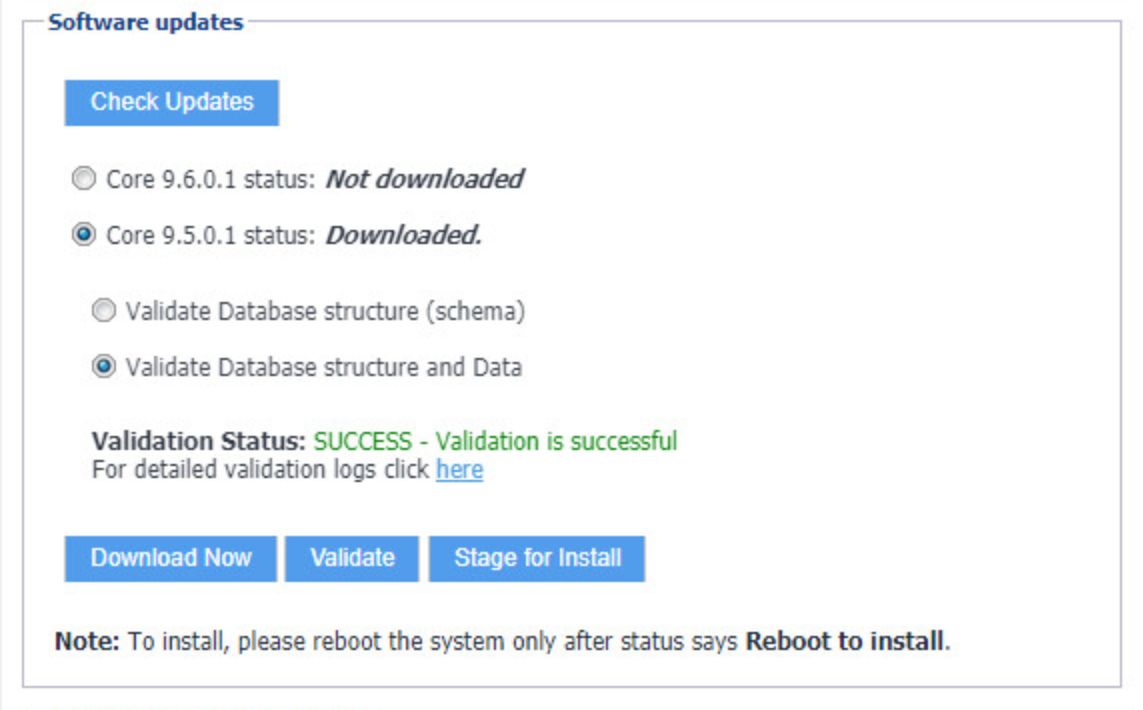Check for new software updates
1143x710 pixels.
pyautogui.click(x=171, y=101)
